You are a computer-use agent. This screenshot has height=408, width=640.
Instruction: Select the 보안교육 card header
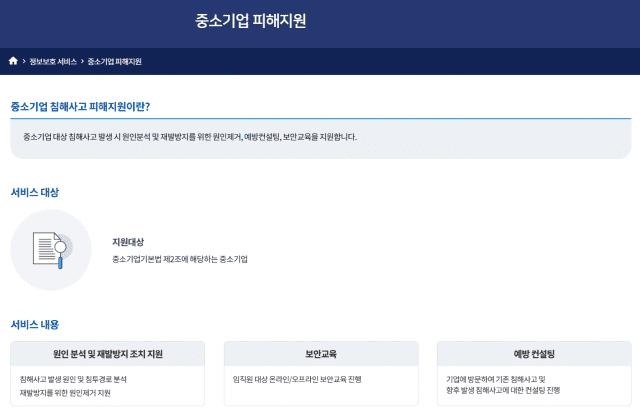pyautogui.click(x=320, y=354)
